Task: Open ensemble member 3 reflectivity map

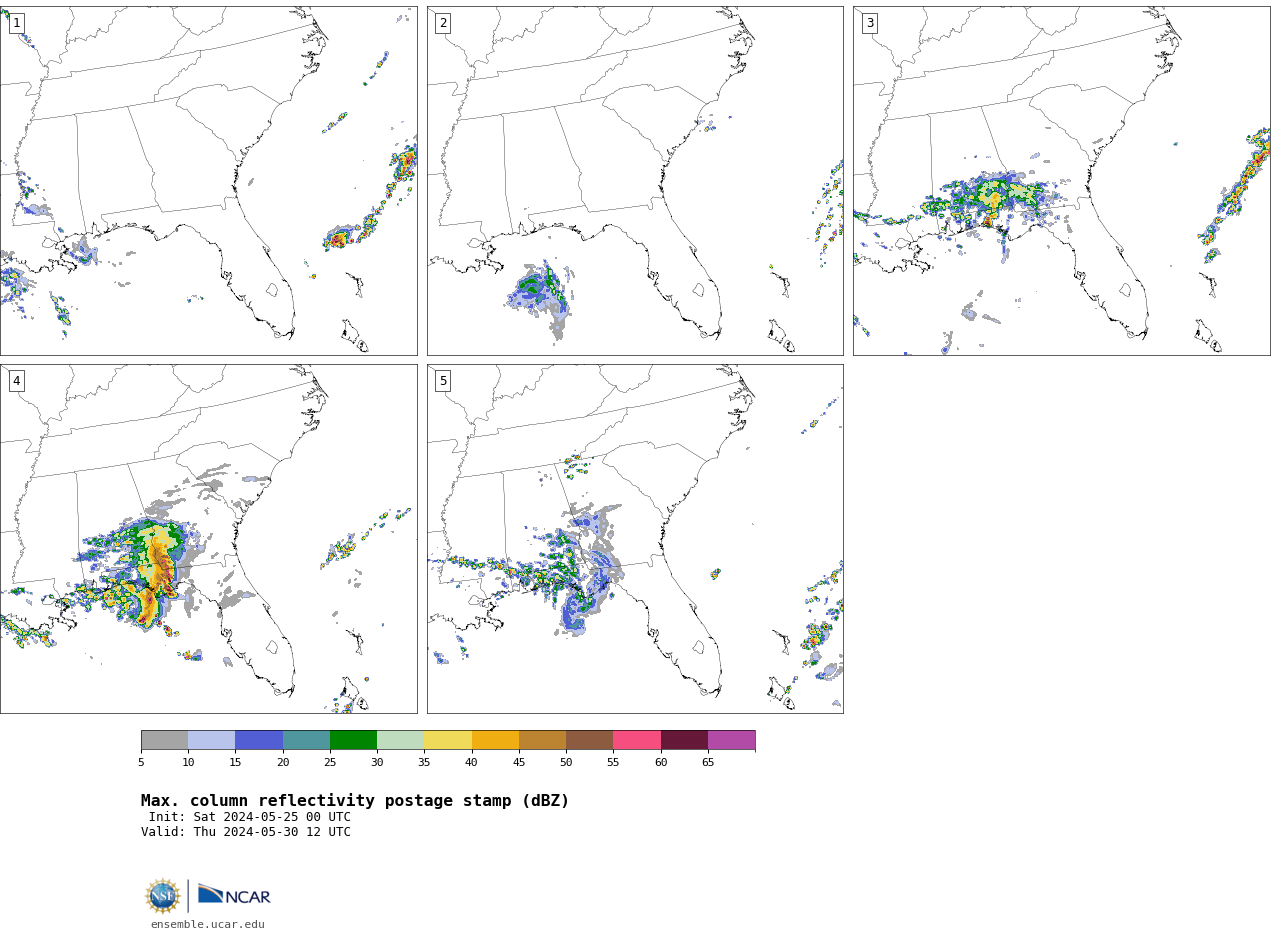Action: point(1061,181)
